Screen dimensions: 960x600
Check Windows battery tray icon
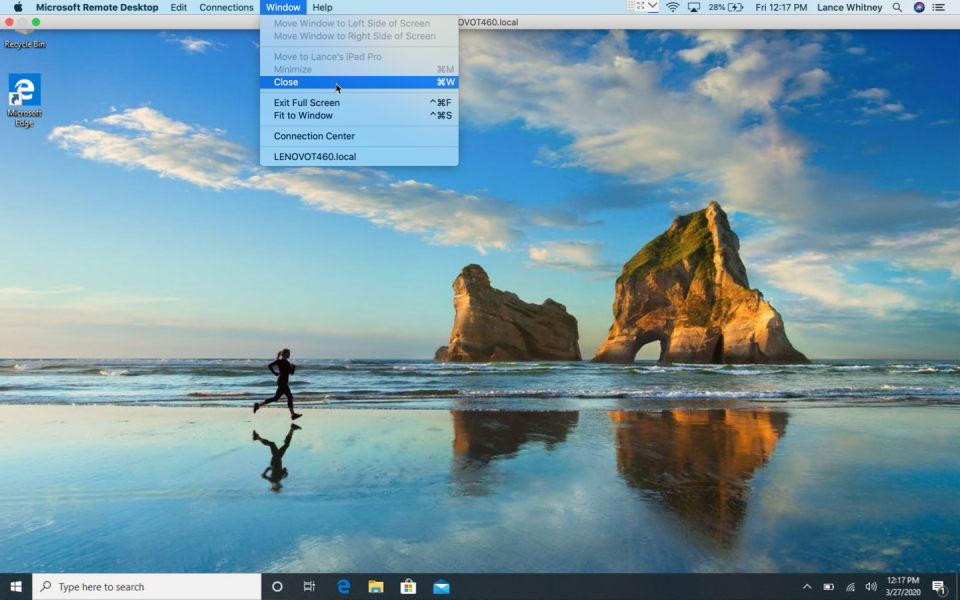pos(828,587)
